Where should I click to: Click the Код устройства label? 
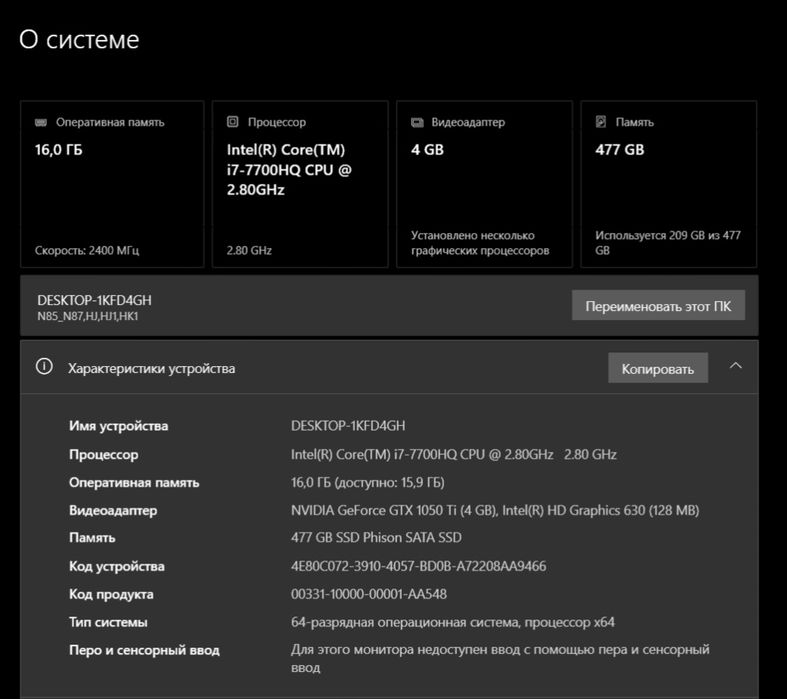[x=117, y=567]
